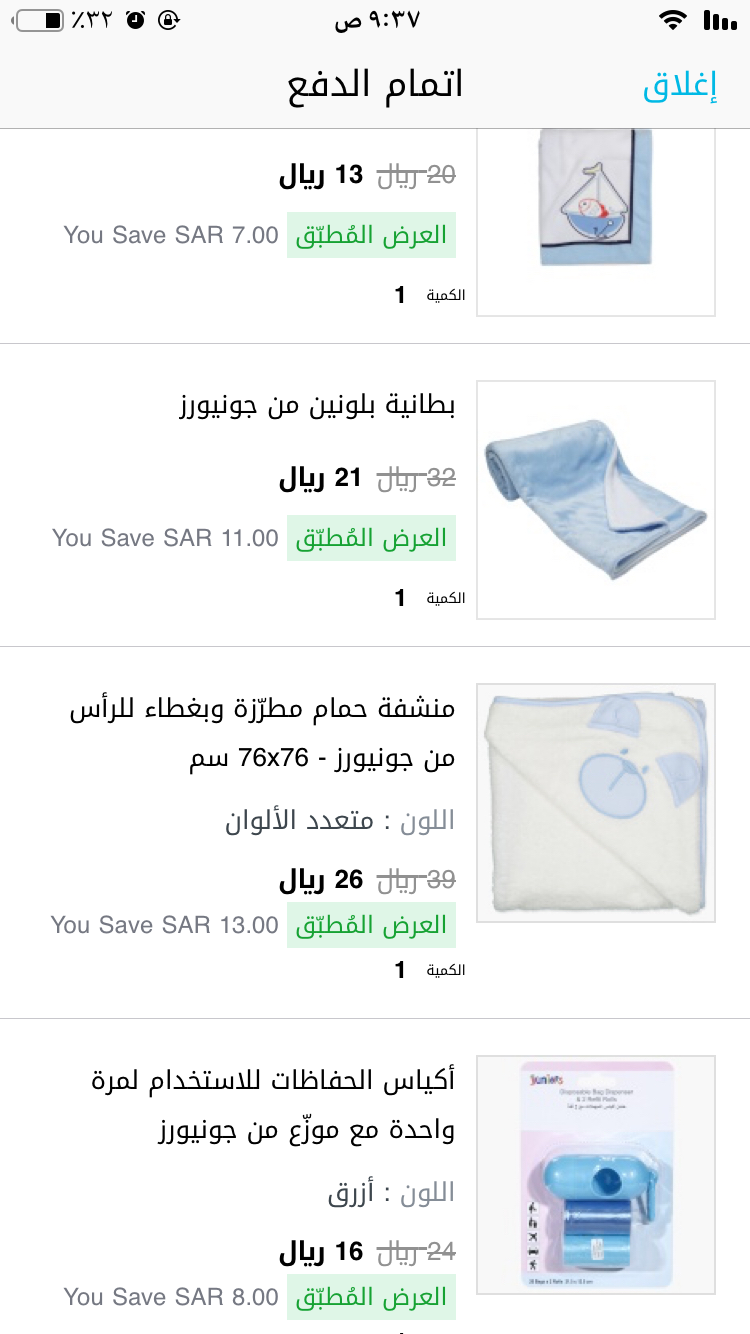Tap the alarm clock status icon

tap(137, 20)
